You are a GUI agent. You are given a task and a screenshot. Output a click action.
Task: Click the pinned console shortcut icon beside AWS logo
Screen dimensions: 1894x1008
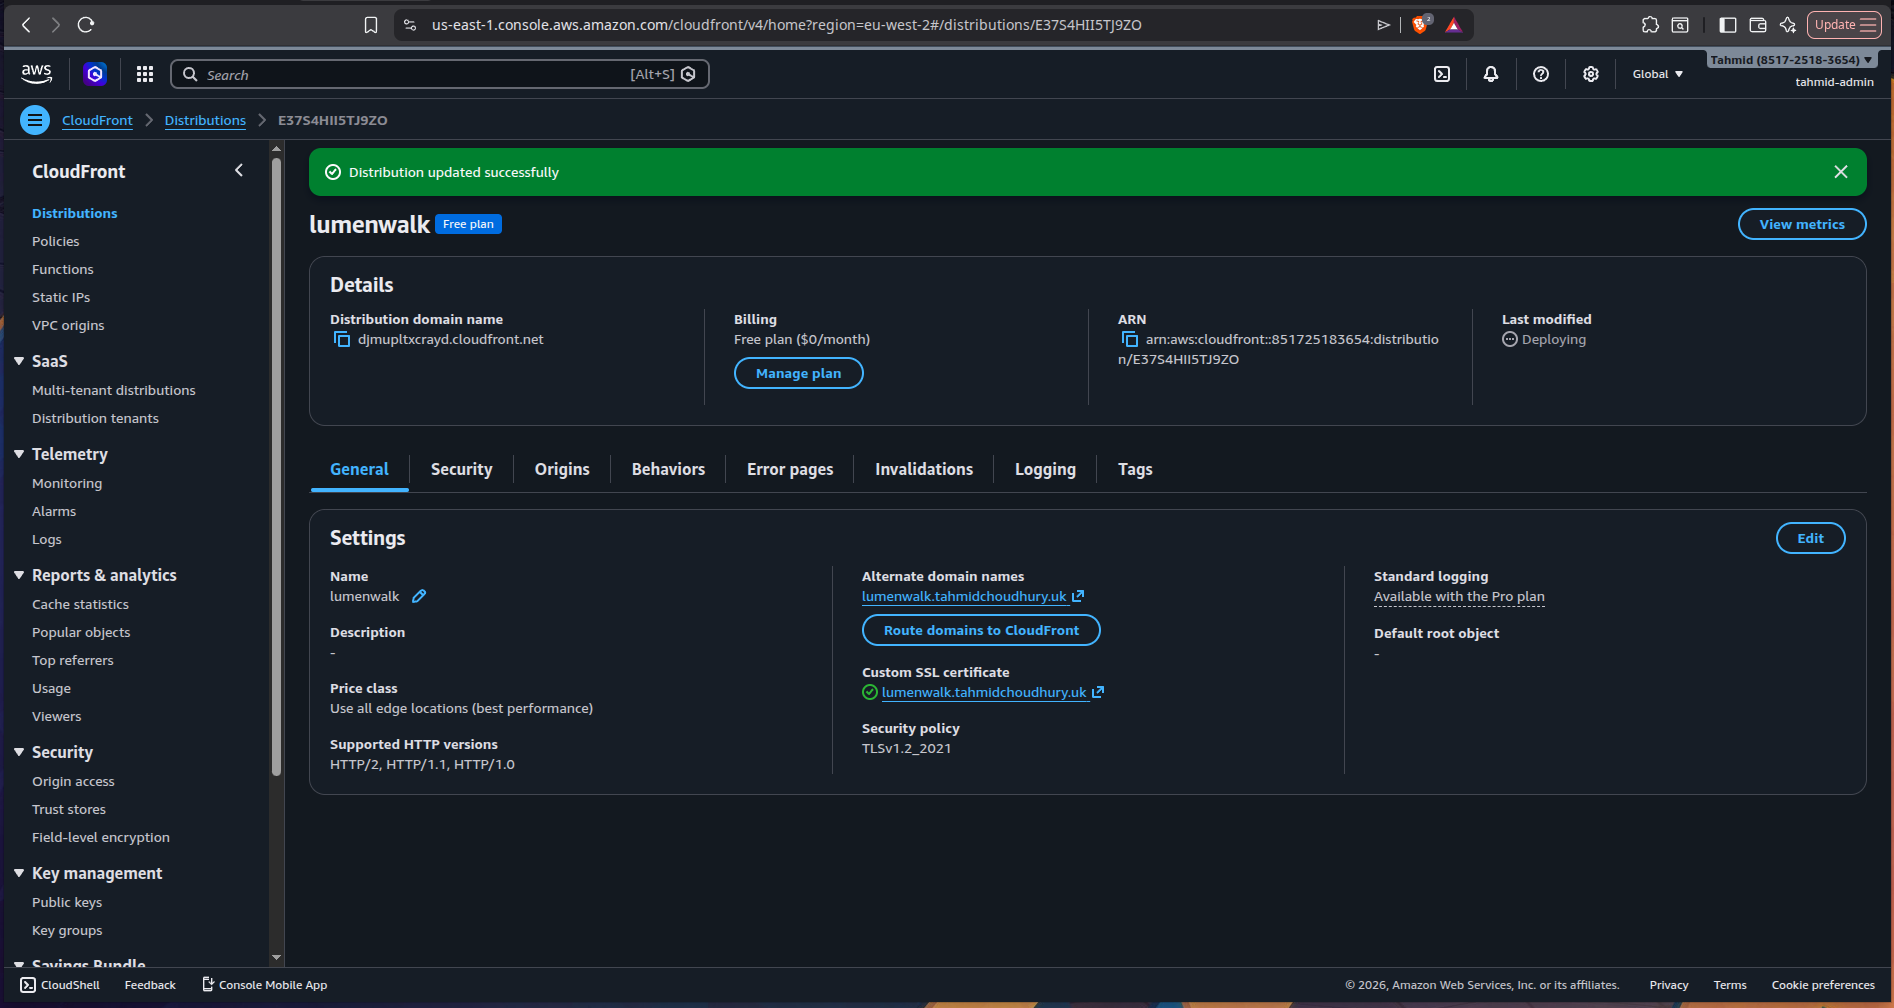point(95,74)
